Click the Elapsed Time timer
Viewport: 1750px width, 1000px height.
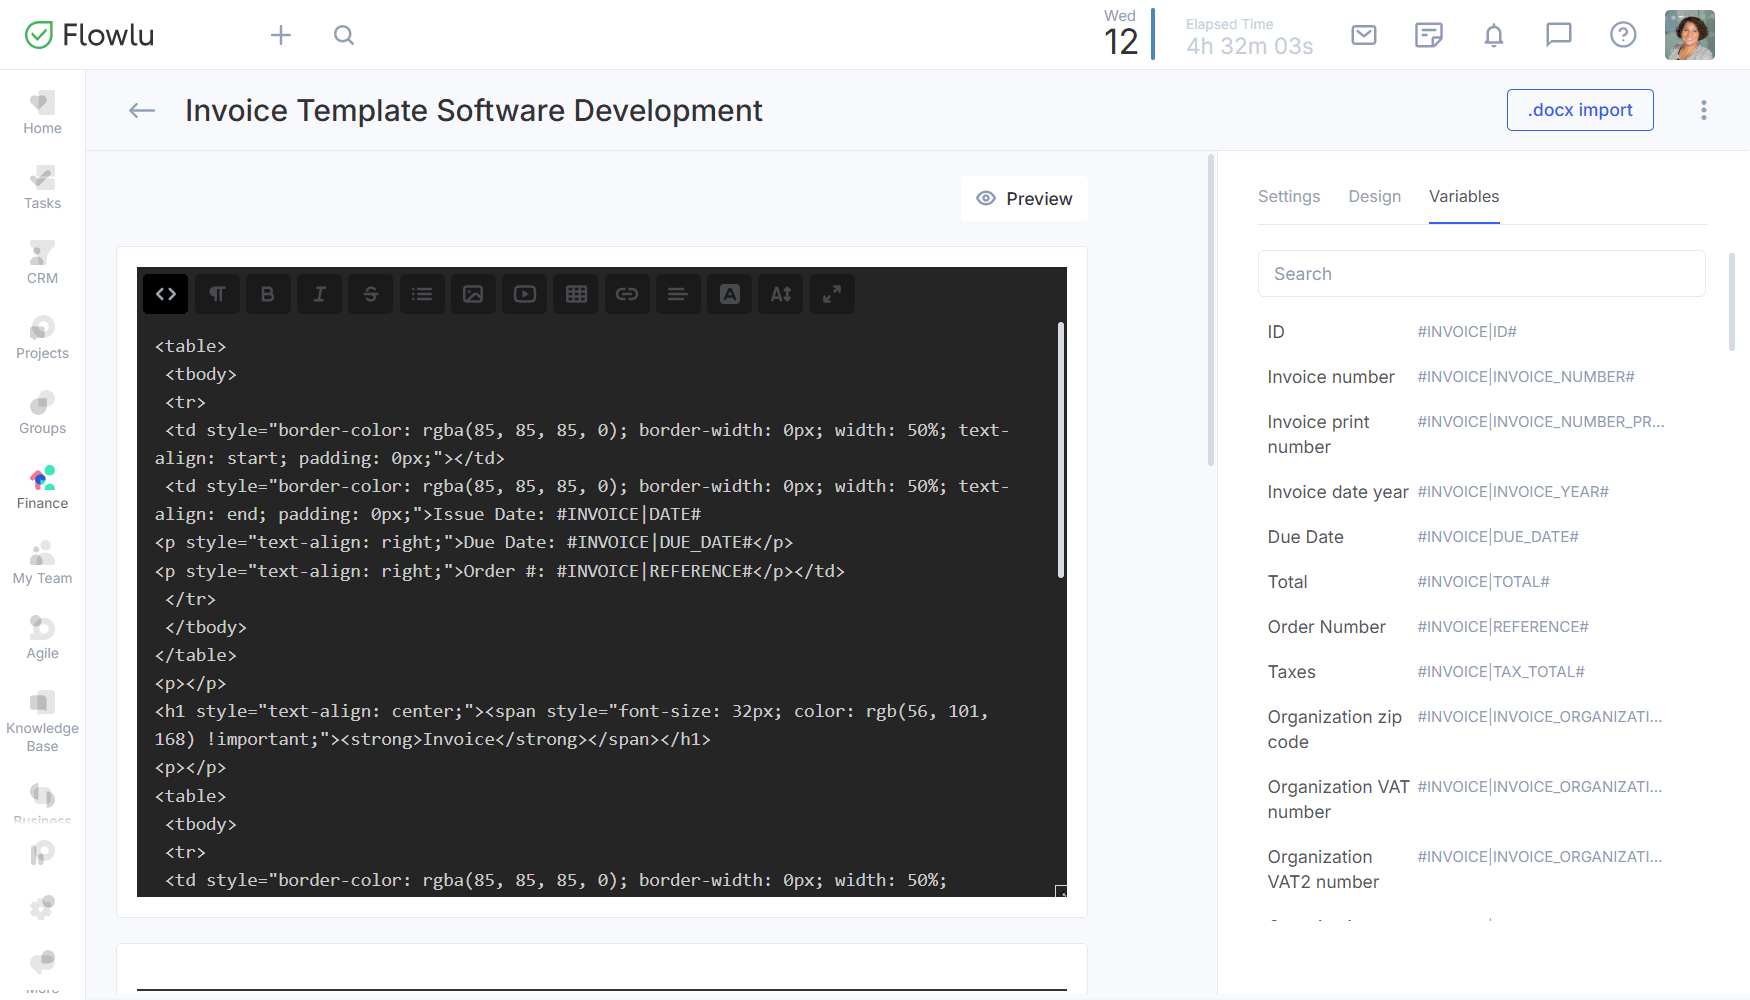pos(1249,37)
